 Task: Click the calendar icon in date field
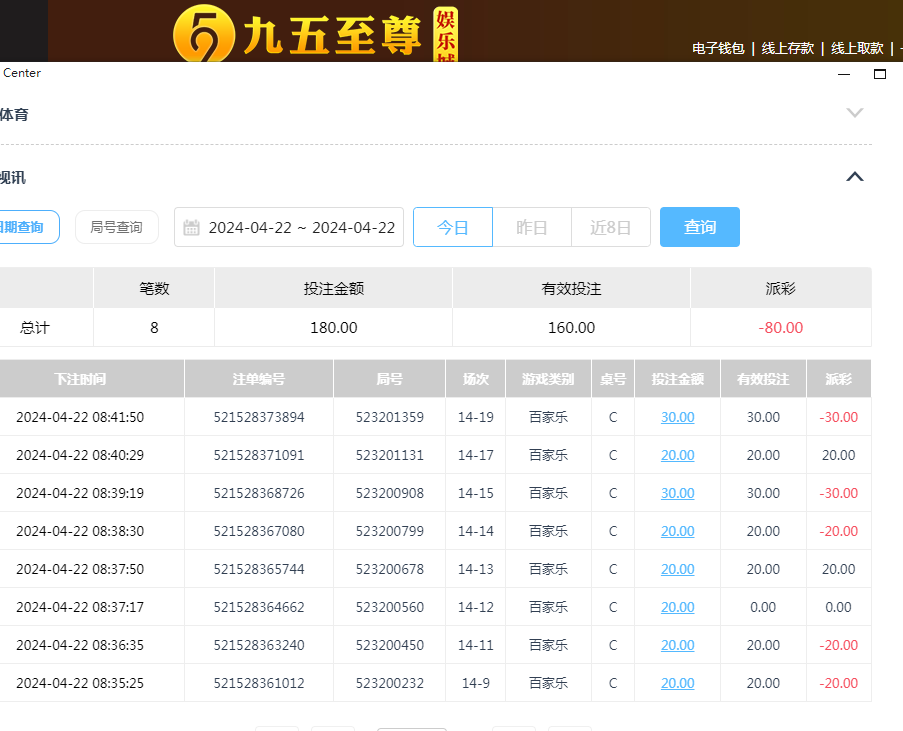192,228
